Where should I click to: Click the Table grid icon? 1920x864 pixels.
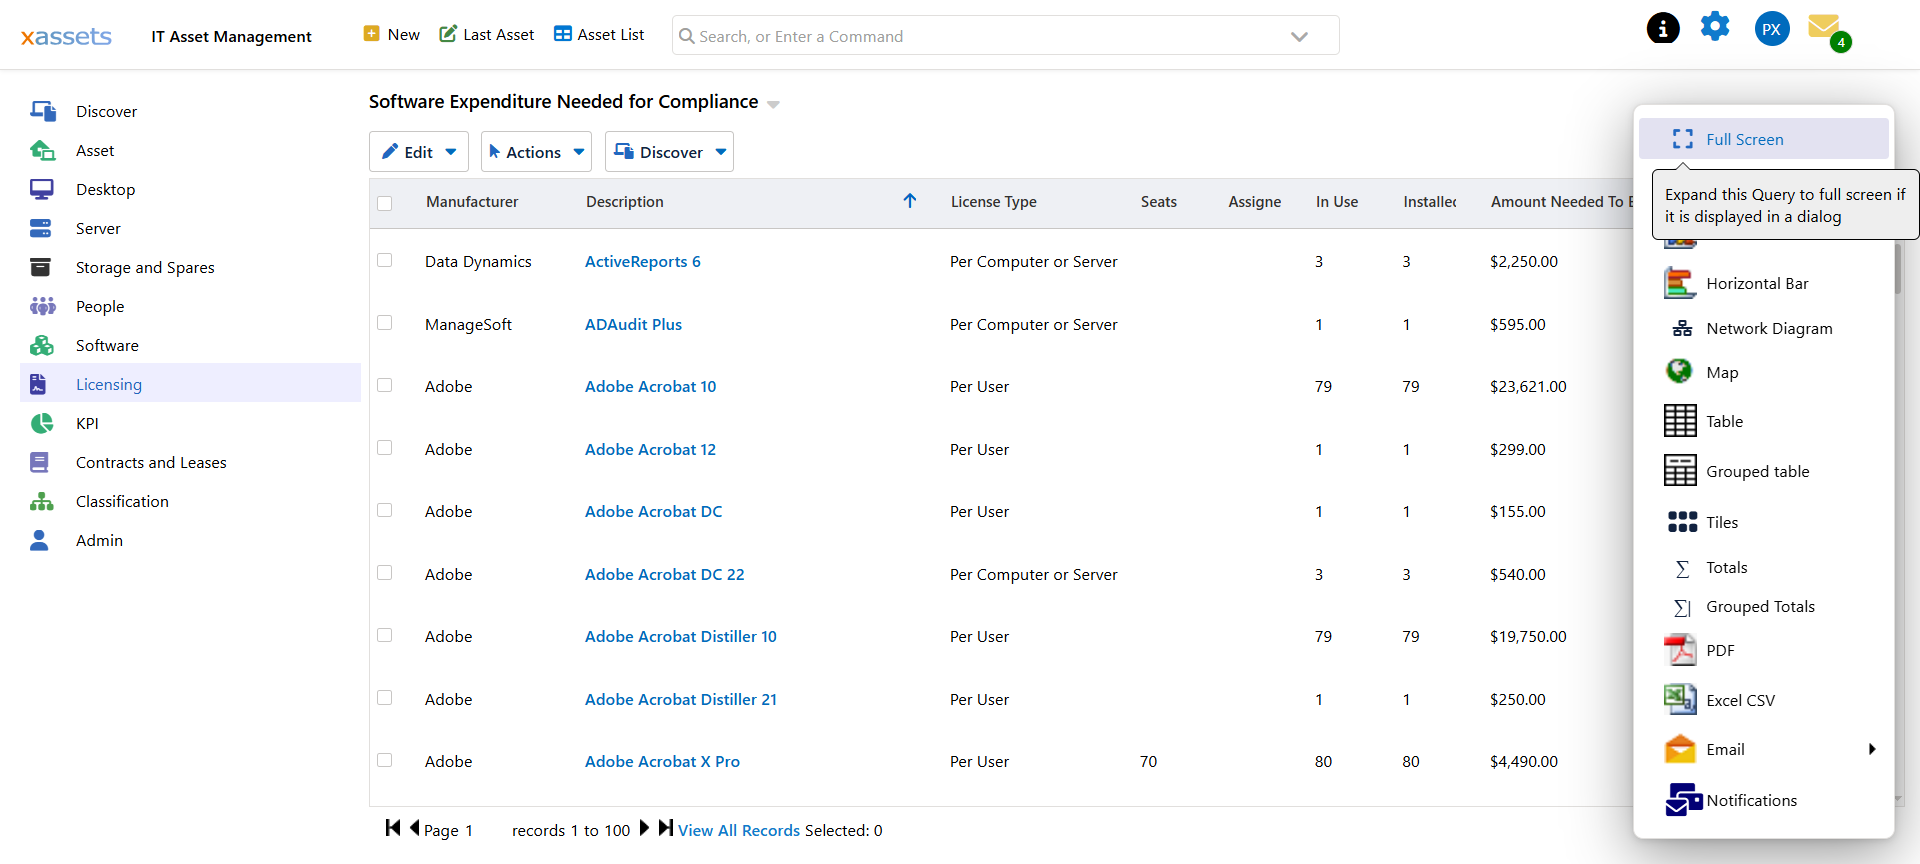pos(1680,421)
